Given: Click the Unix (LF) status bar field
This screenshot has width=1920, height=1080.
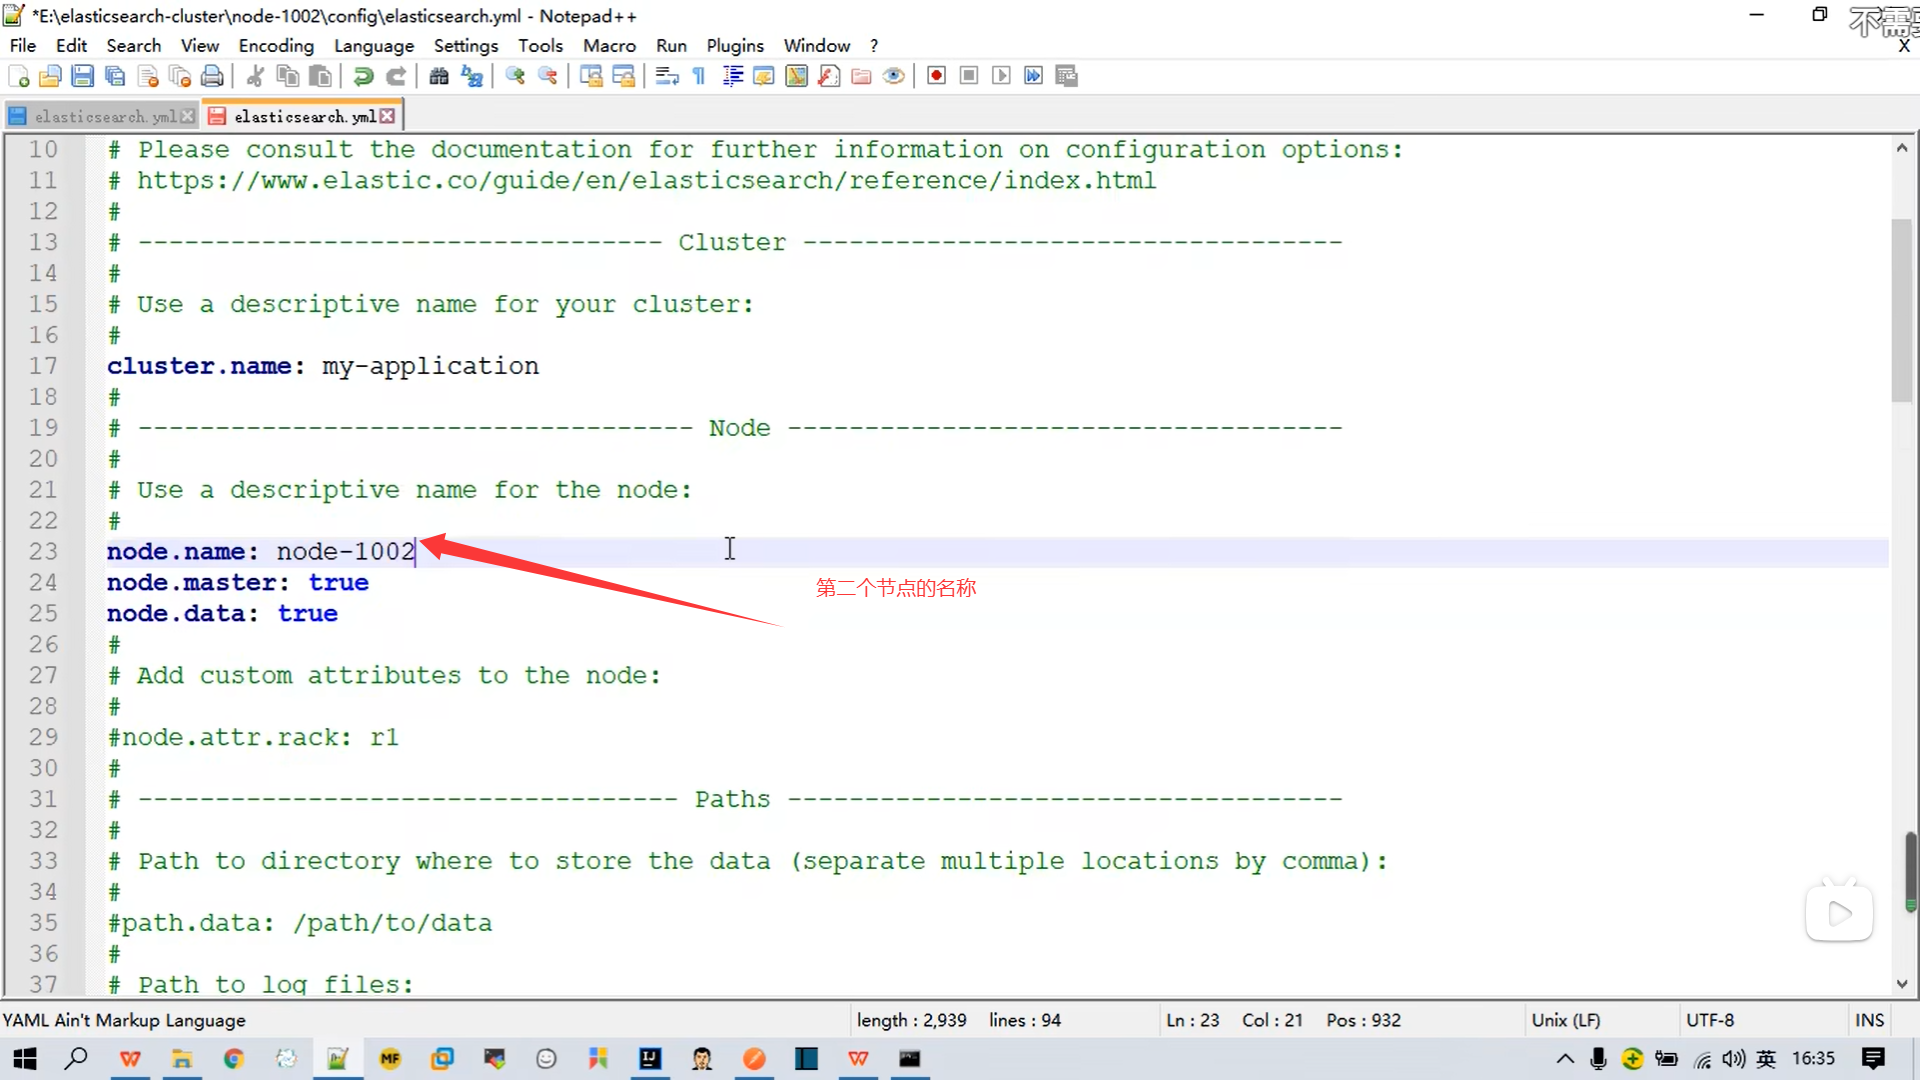Looking at the screenshot, I should click(1565, 1020).
